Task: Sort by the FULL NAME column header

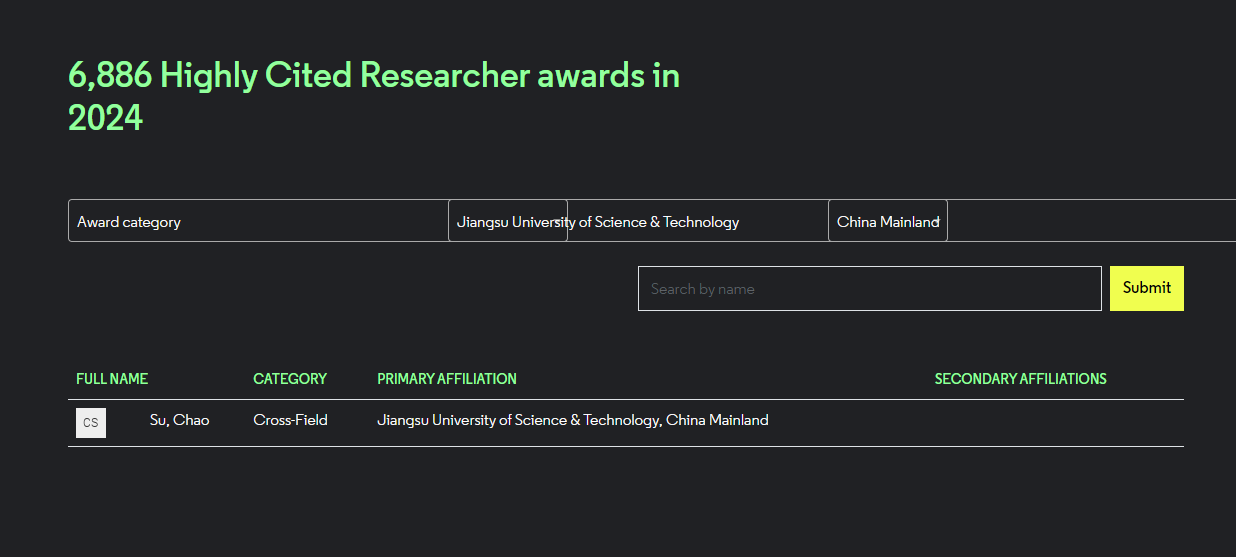Action: [112, 379]
